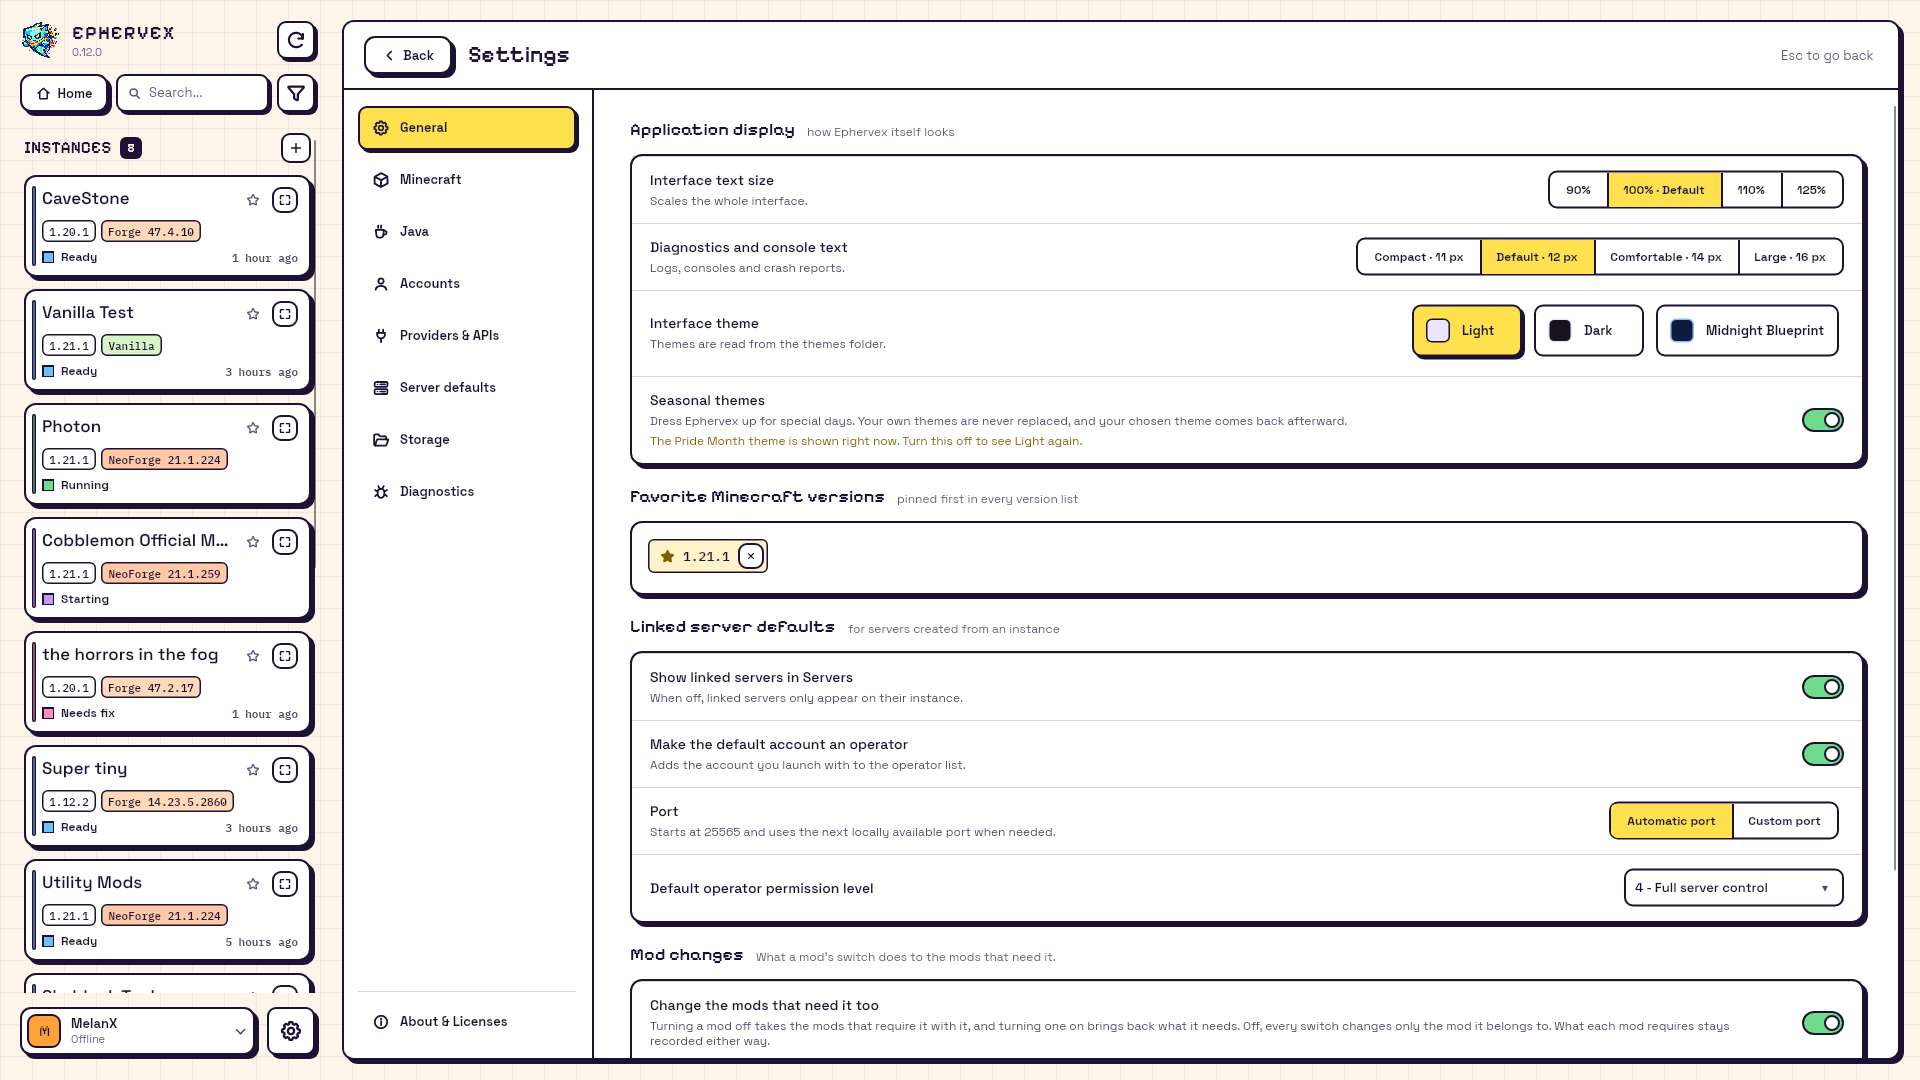Open the instance filter funnel icon

click(x=296, y=93)
